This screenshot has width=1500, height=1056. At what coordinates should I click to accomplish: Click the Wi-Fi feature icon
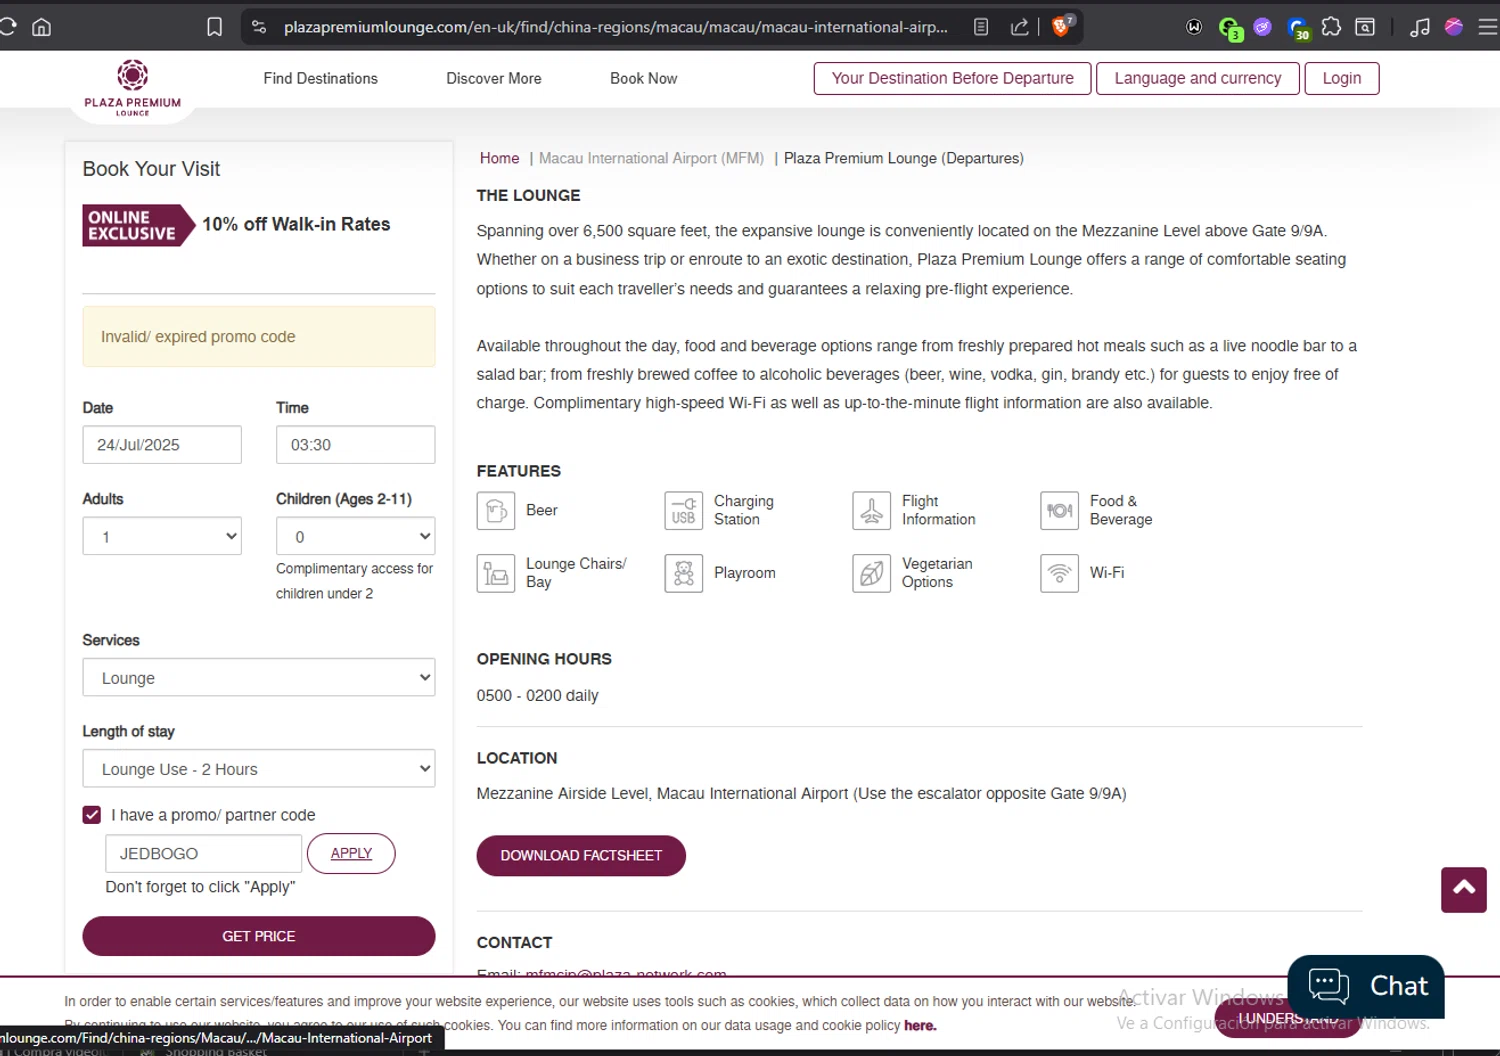pyautogui.click(x=1059, y=574)
